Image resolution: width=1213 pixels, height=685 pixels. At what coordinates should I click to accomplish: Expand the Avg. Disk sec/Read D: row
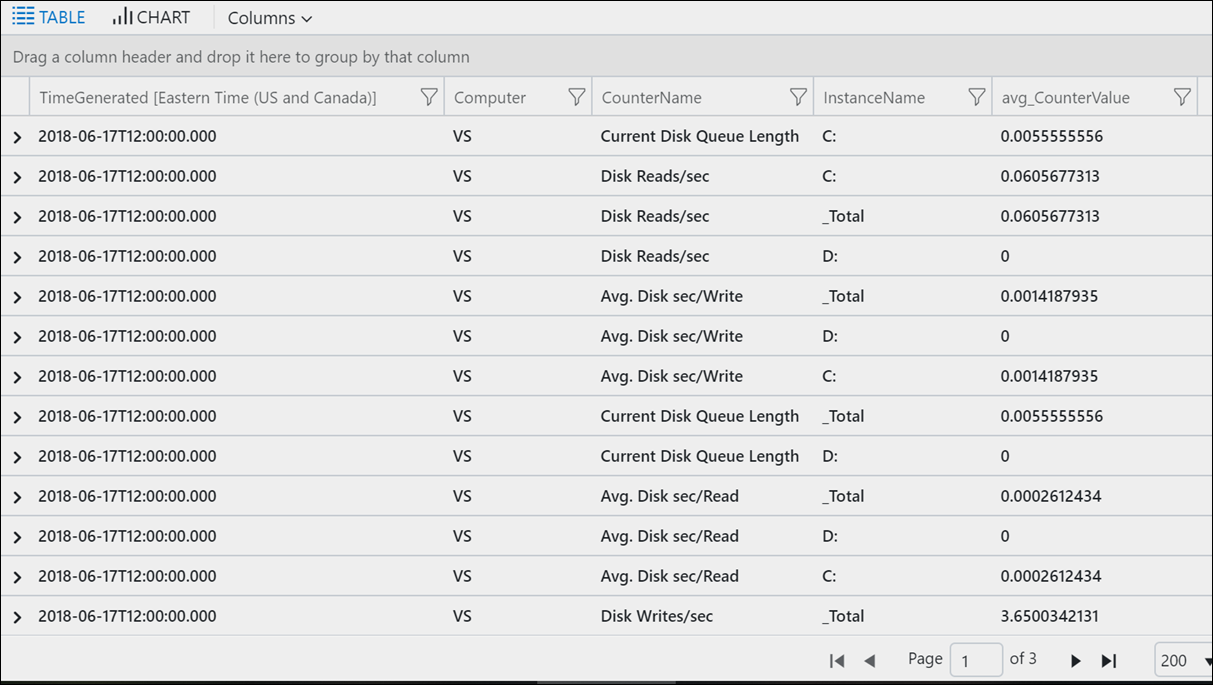coord(17,537)
